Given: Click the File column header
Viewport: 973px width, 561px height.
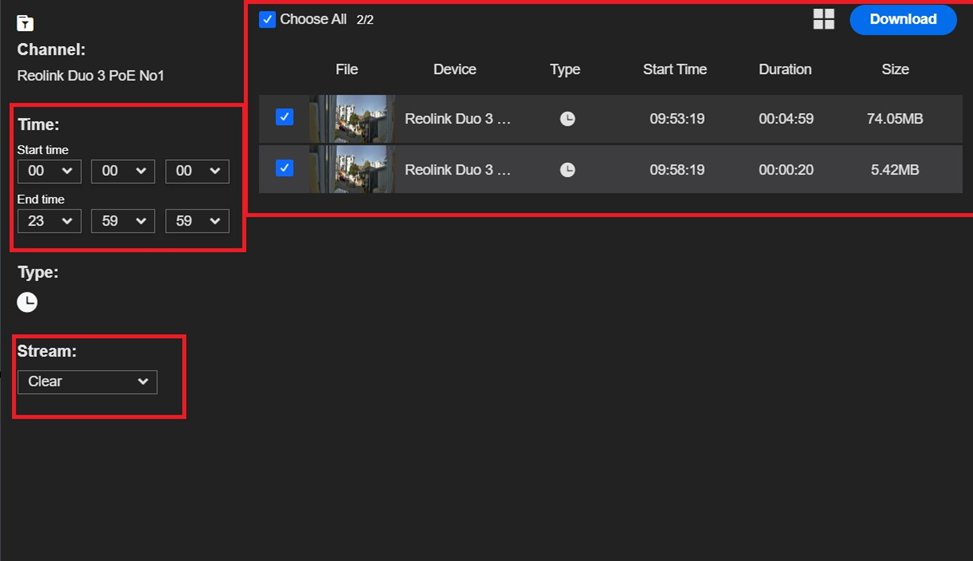Looking at the screenshot, I should click(x=346, y=70).
